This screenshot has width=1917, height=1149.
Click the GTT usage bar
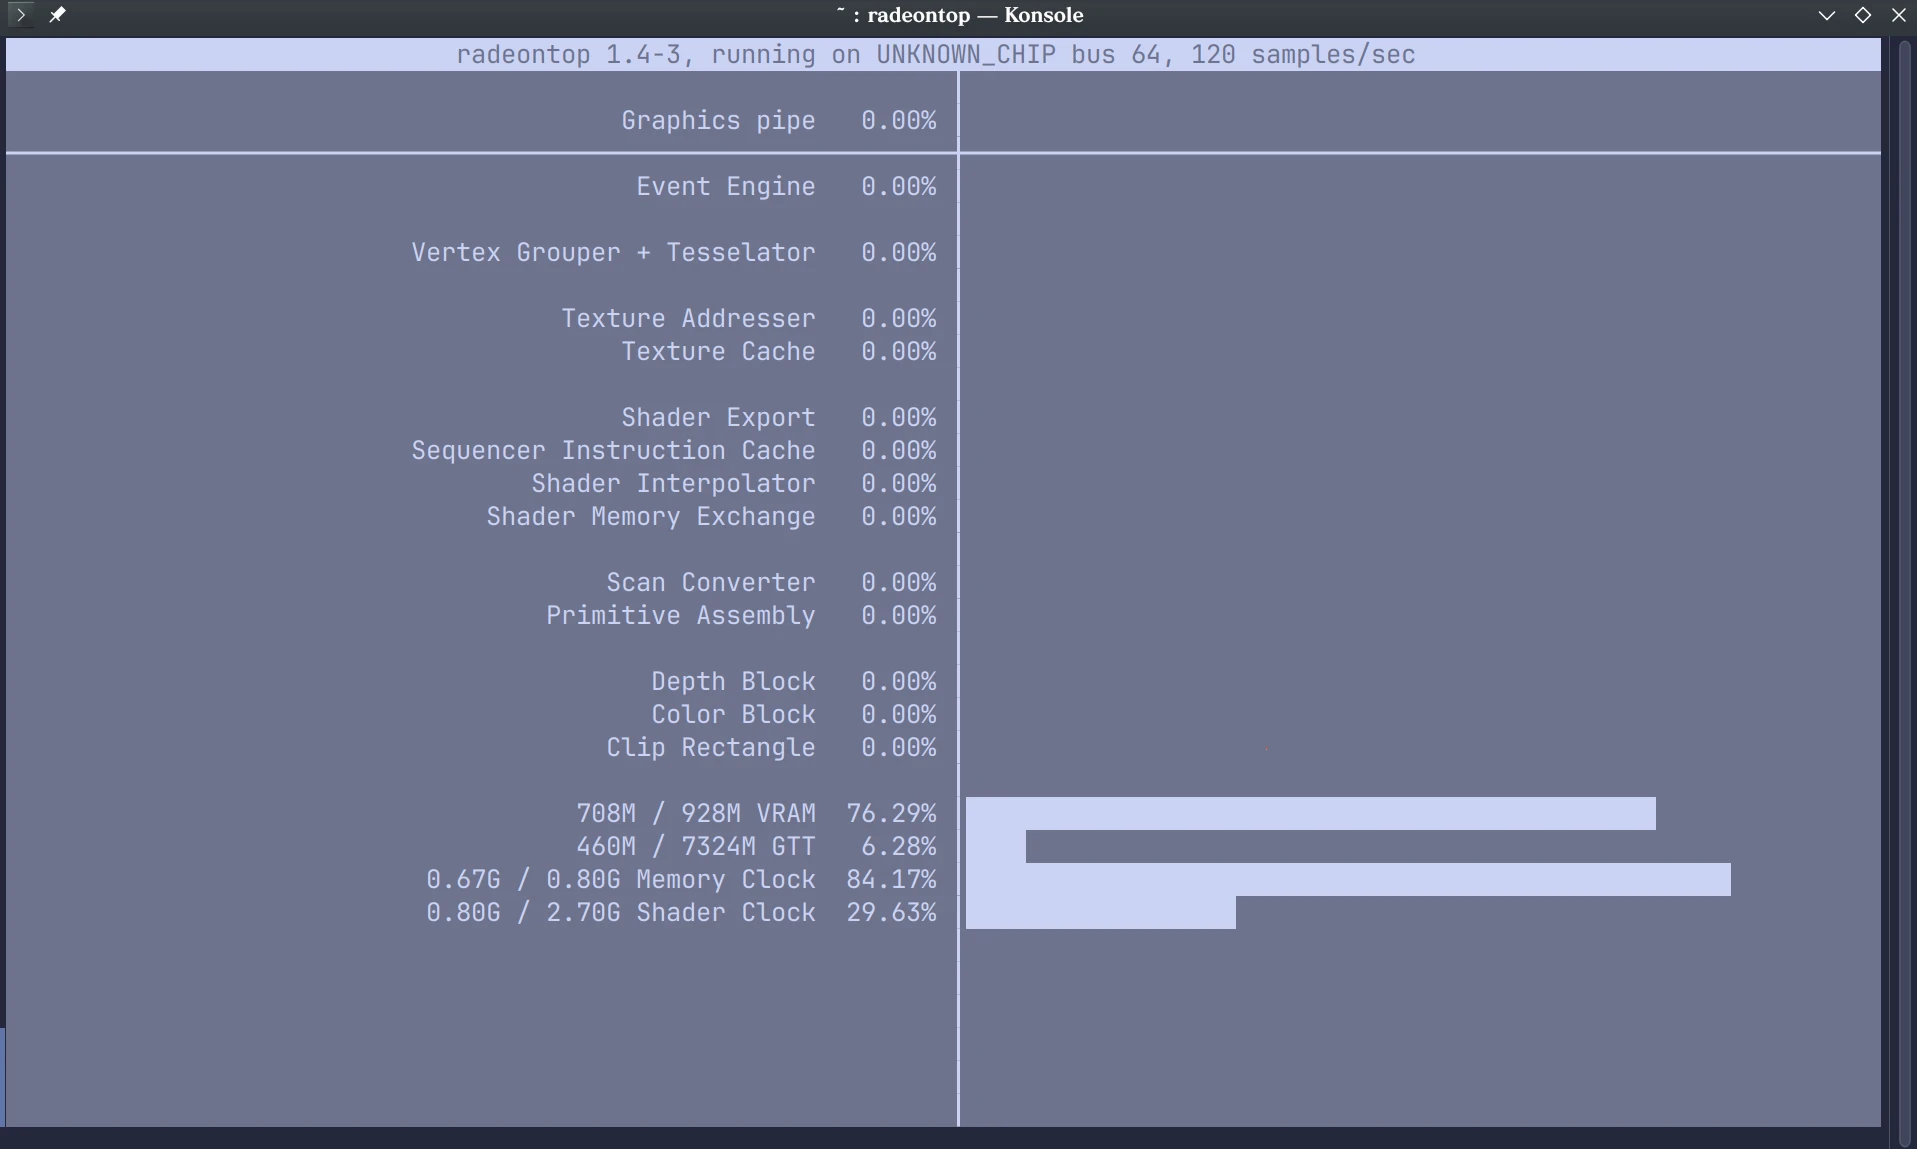[x=995, y=846]
